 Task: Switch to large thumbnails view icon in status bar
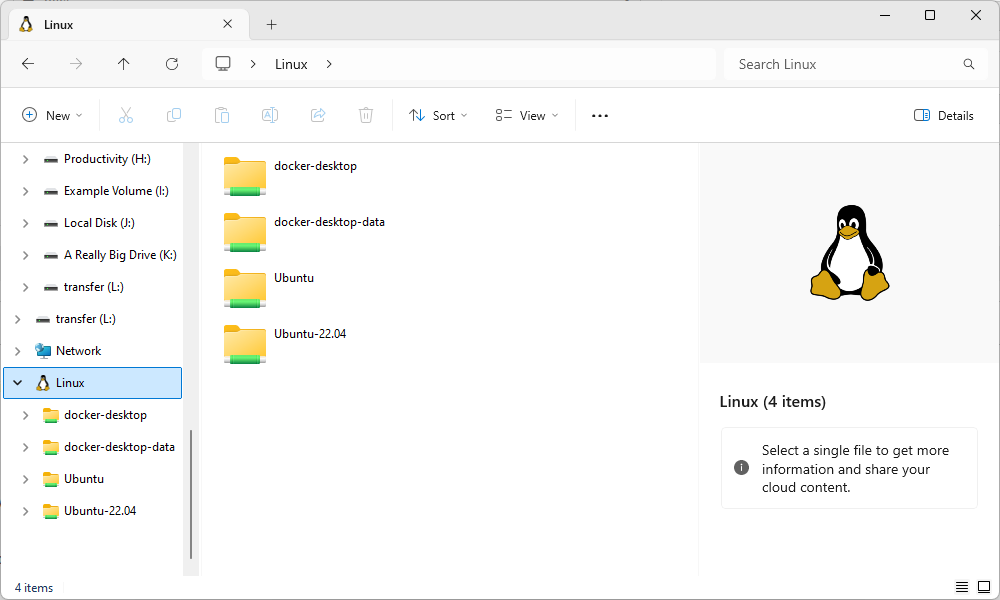[x=984, y=587]
